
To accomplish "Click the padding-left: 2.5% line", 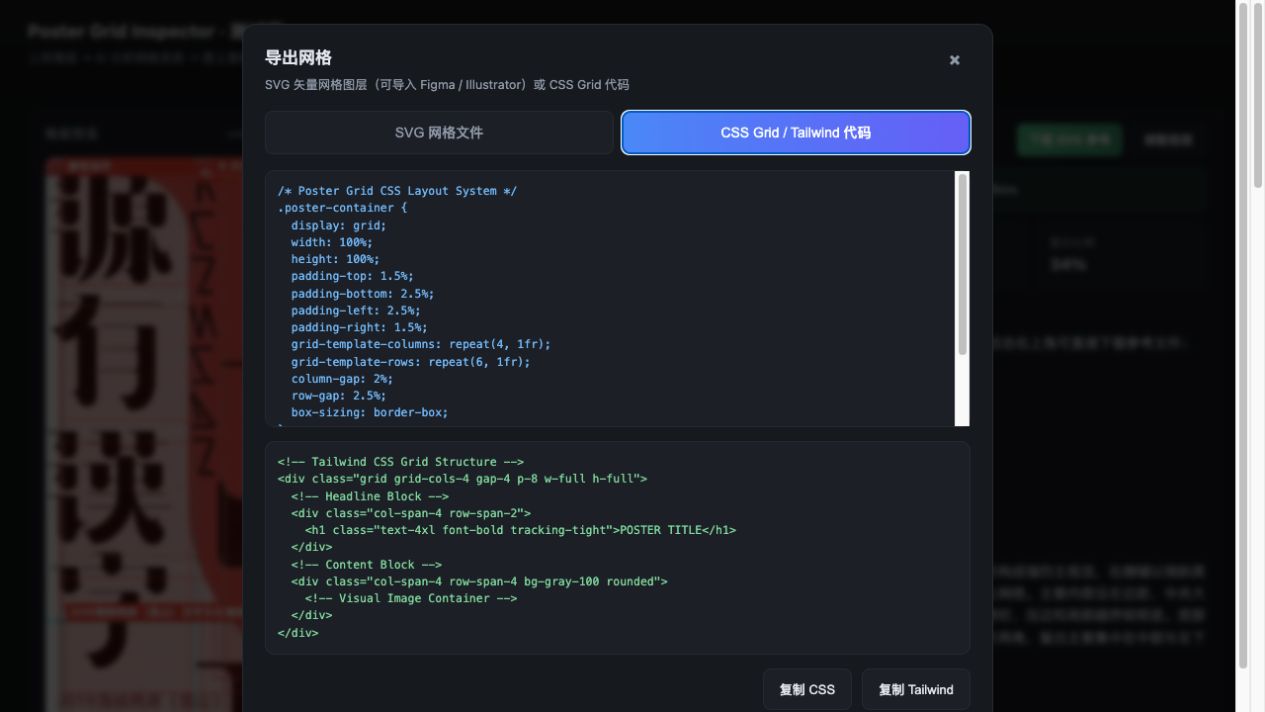I will pos(356,311).
